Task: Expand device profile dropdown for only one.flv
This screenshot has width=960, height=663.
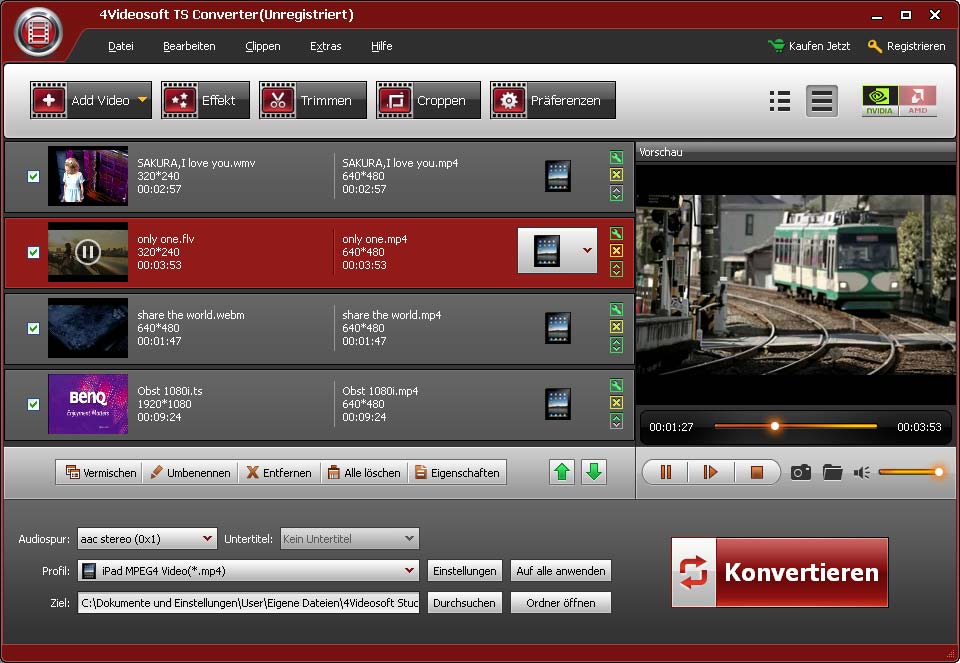Action: click(587, 251)
